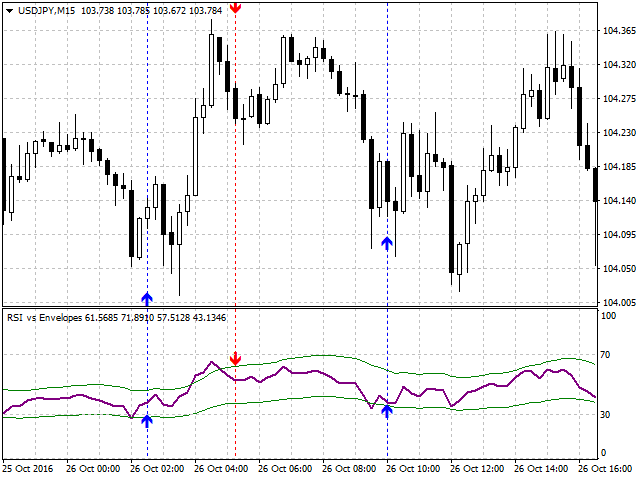
Task: Click the 26 Oct 14:00 time label
Action: coord(541,469)
